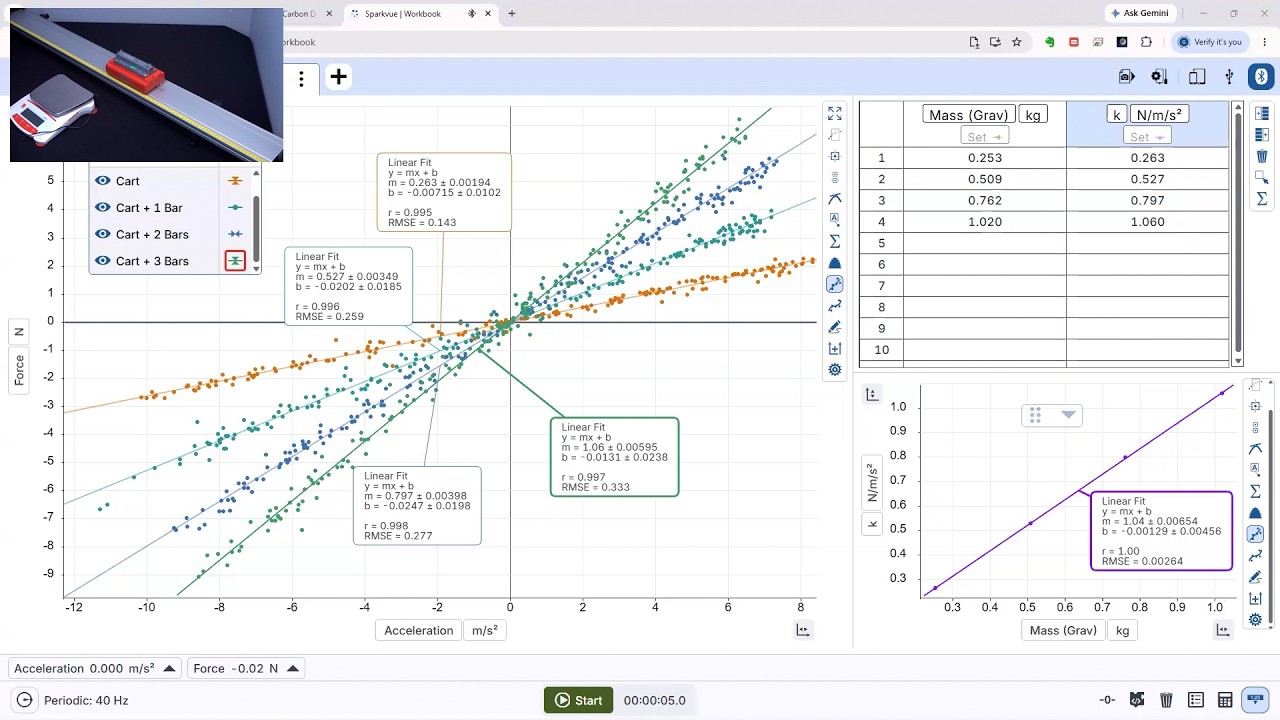Image resolution: width=1280 pixels, height=720 pixels.
Task: Expand the Acceleration live reading menu
Action: [169, 669]
